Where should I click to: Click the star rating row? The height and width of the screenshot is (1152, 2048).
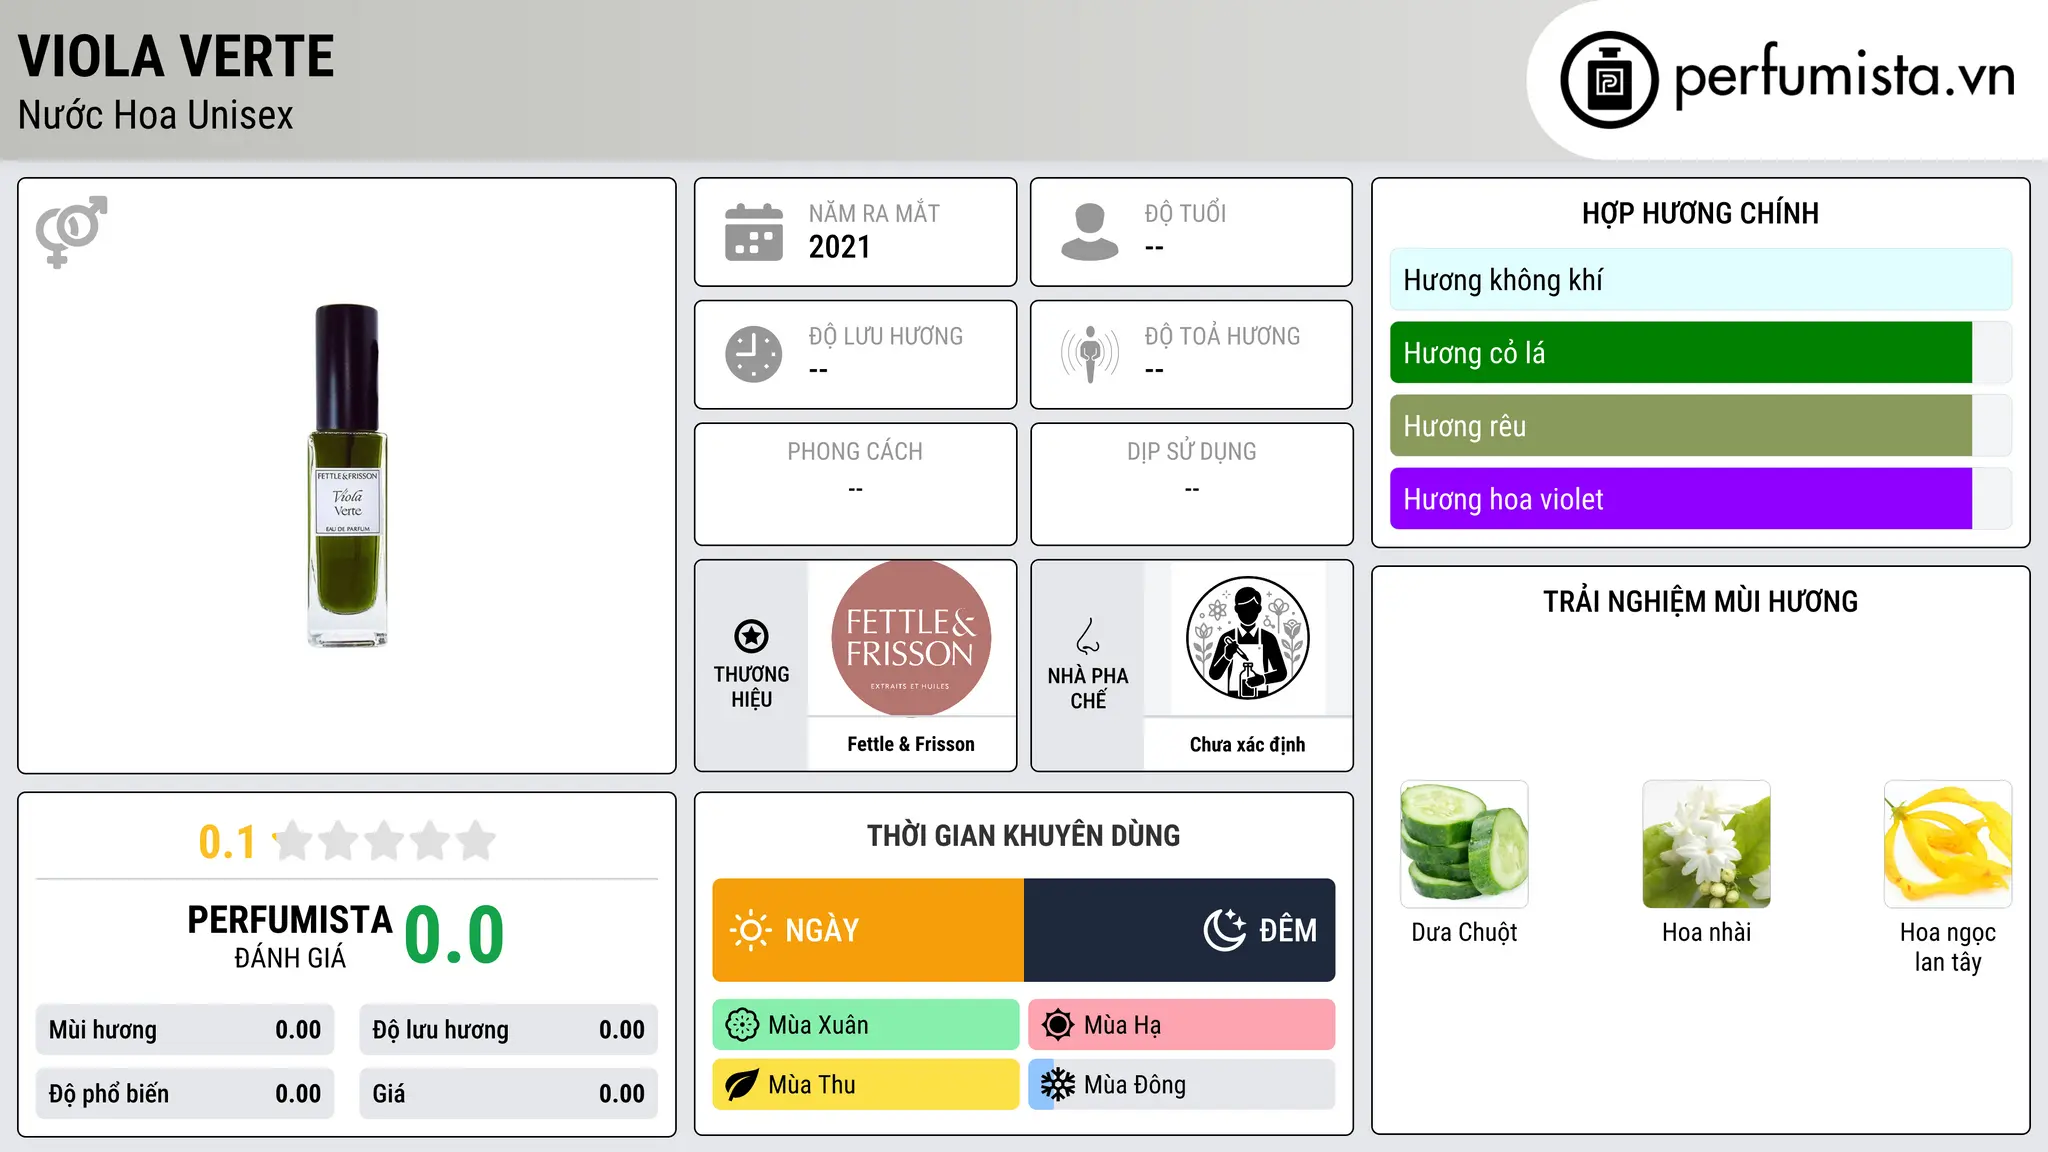coord(384,841)
